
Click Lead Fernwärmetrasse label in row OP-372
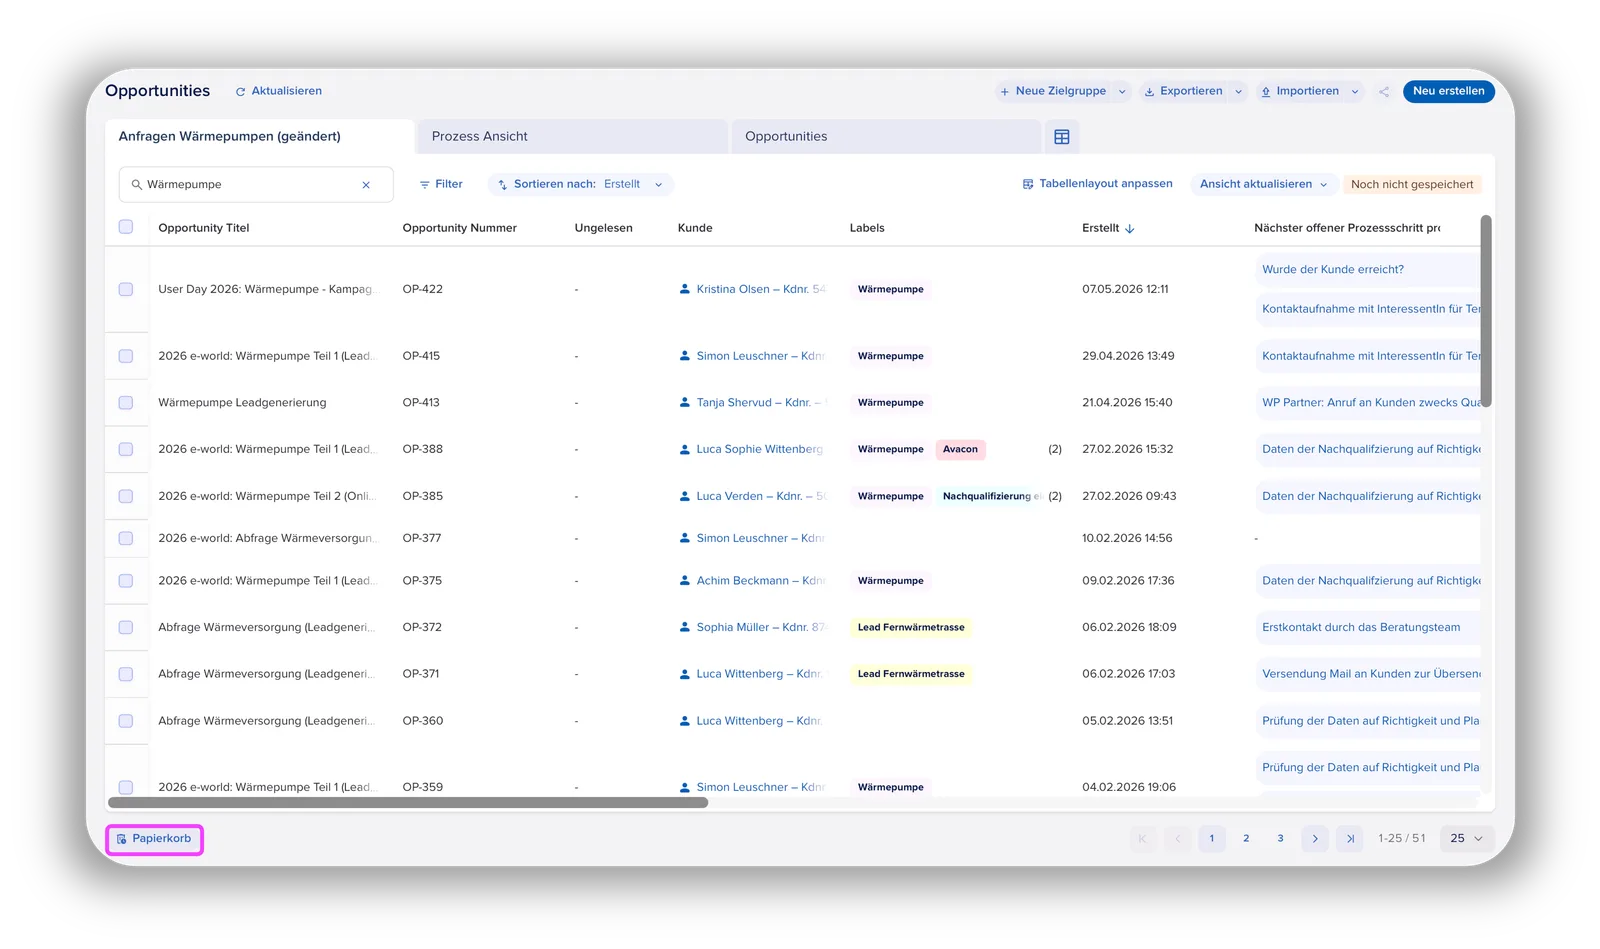(x=911, y=628)
